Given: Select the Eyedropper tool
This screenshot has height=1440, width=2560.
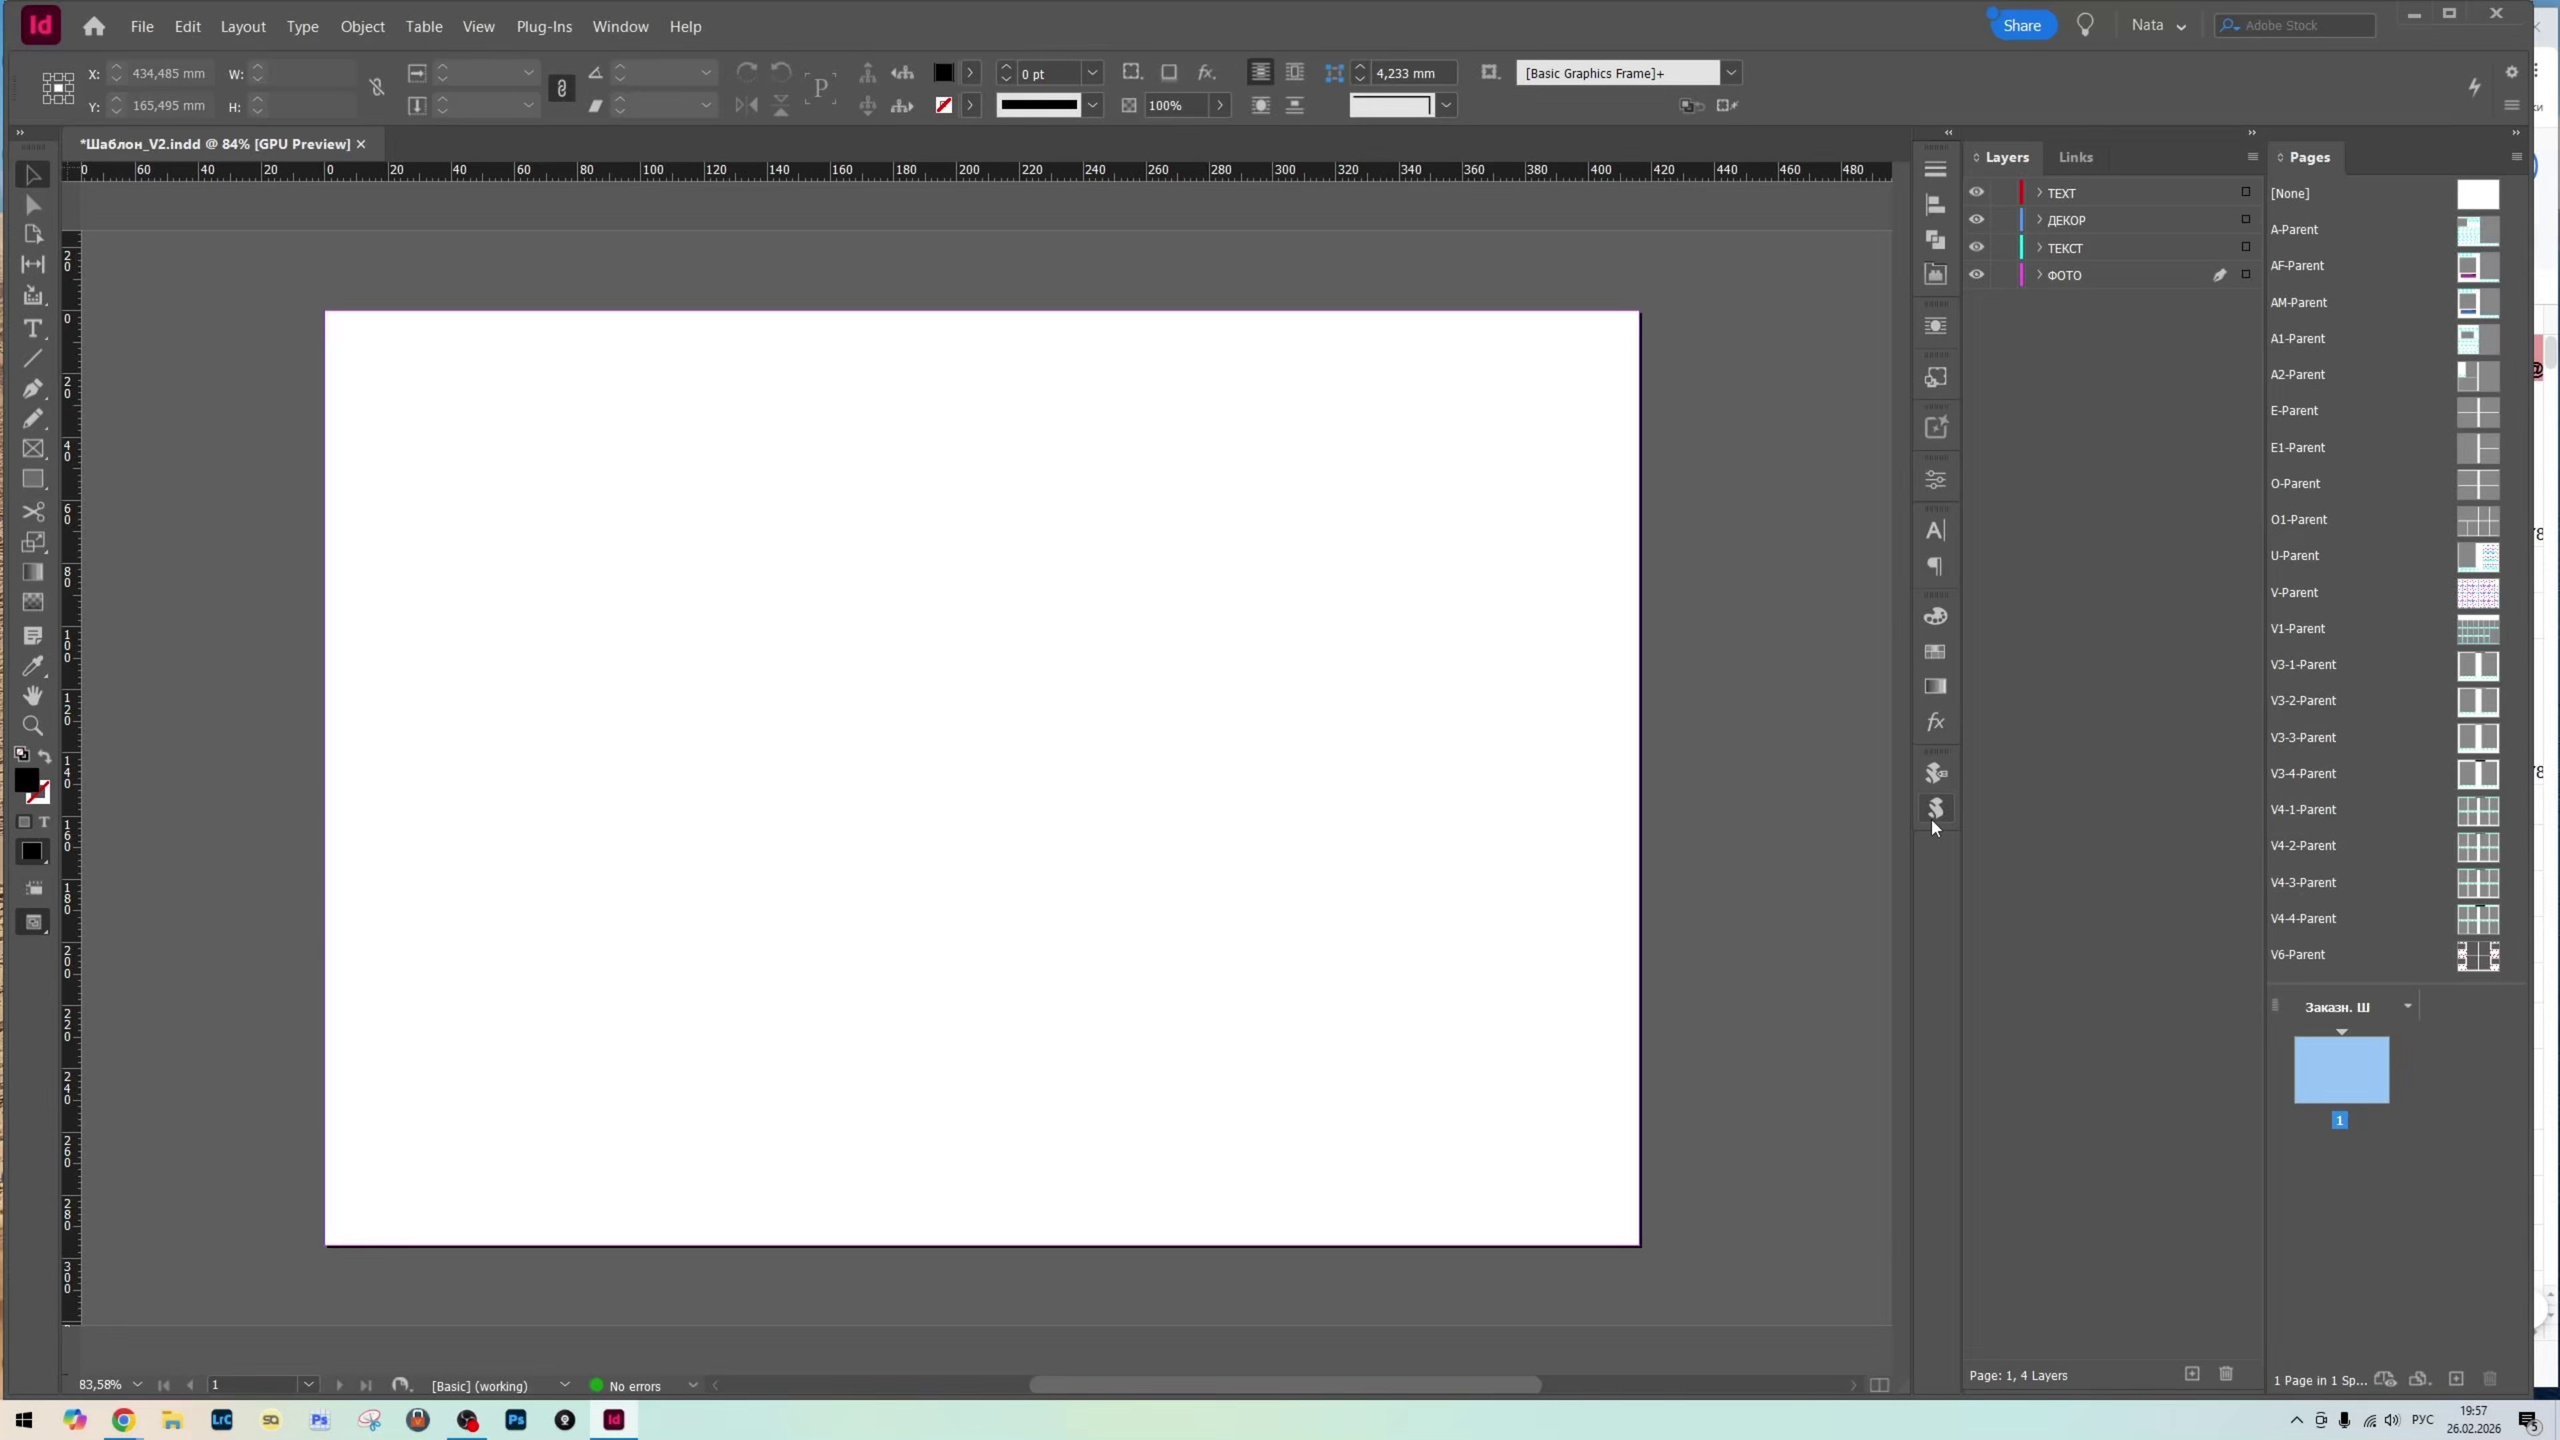Looking at the screenshot, I should click(x=33, y=666).
